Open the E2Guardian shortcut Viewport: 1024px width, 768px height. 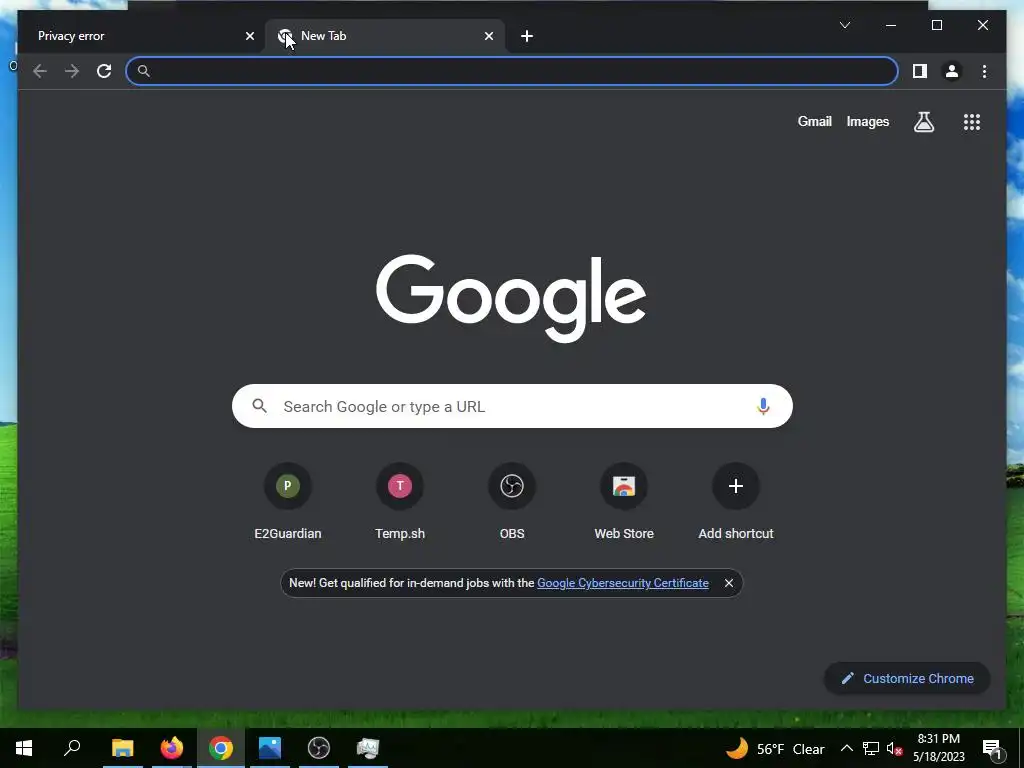click(287, 502)
